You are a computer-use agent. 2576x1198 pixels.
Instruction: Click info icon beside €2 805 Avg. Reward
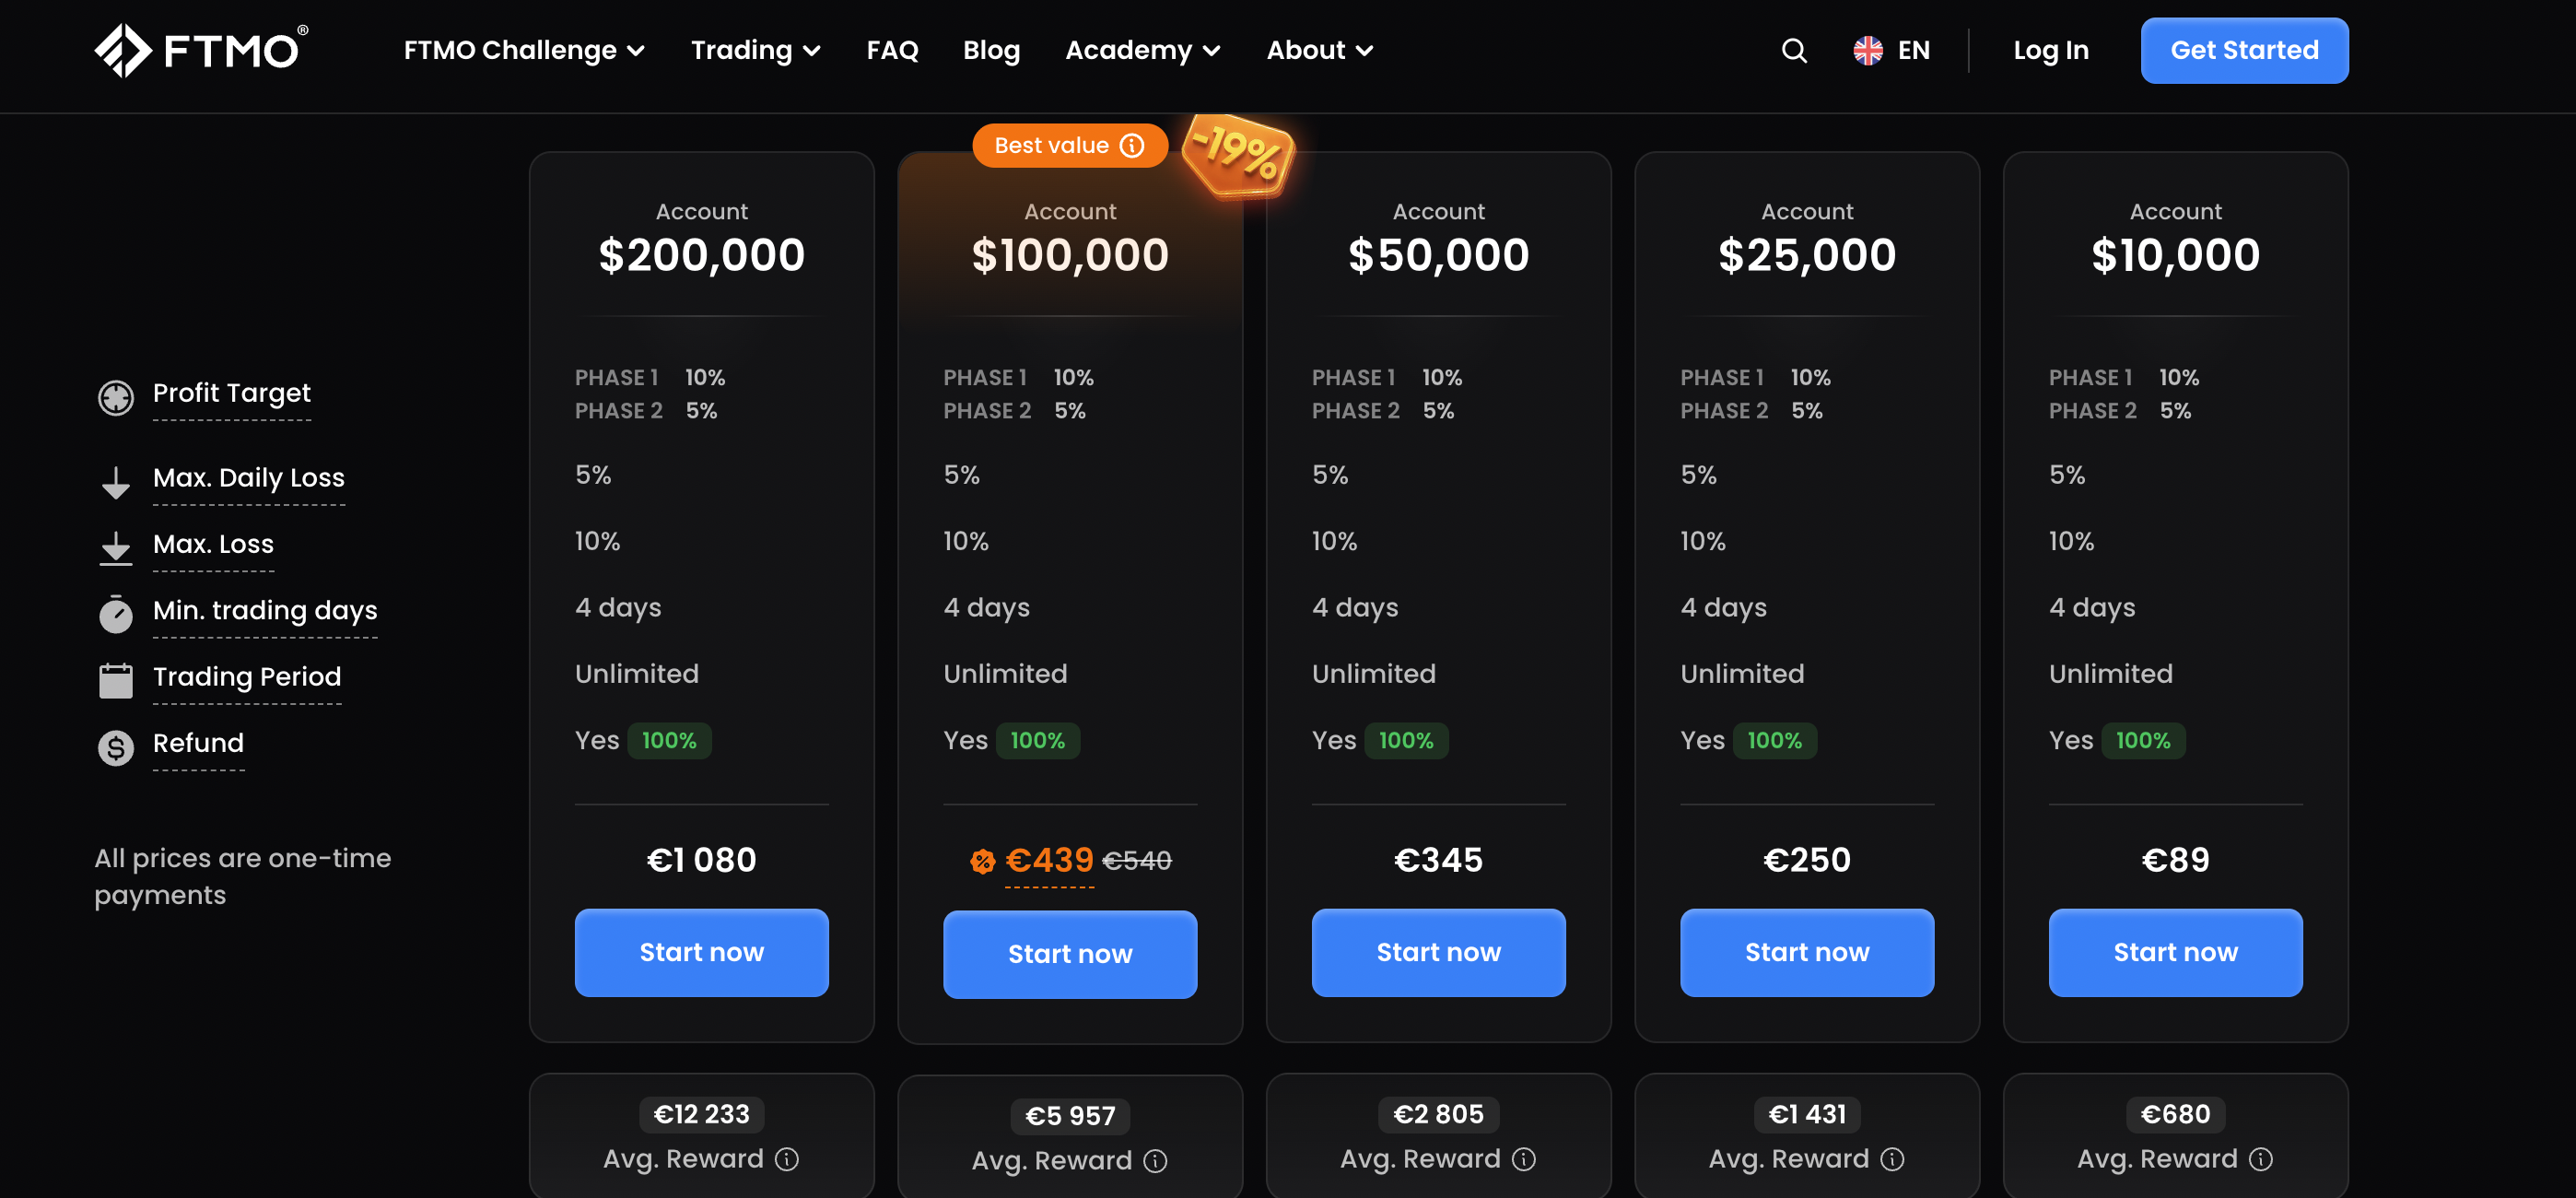[x=1524, y=1159]
